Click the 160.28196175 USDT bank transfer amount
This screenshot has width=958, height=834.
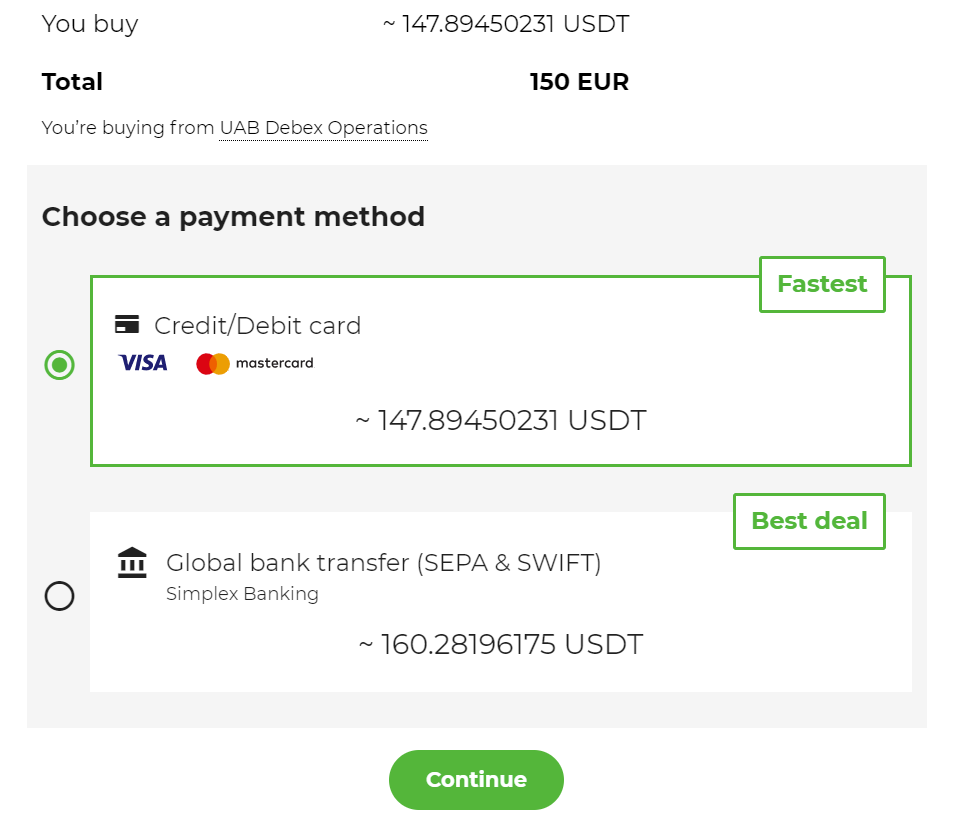[501, 644]
